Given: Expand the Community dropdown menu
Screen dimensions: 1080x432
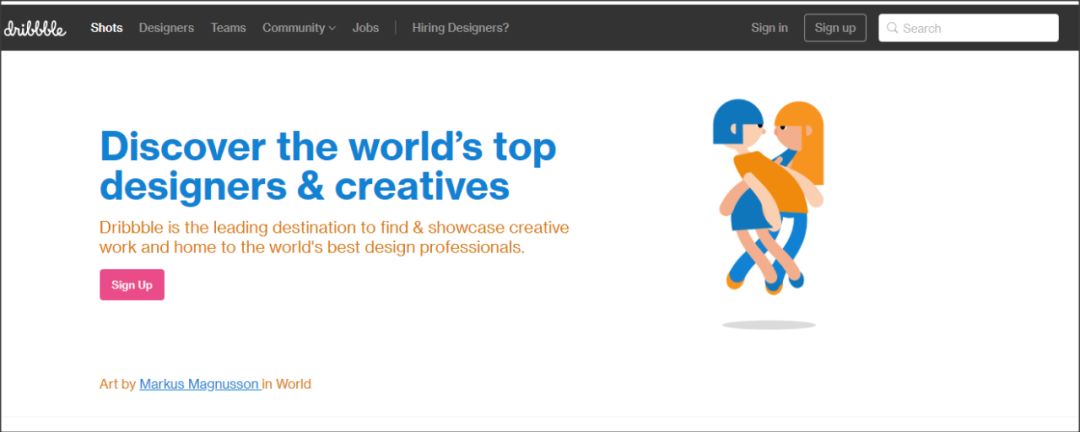Looking at the screenshot, I should click(x=298, y=28).
